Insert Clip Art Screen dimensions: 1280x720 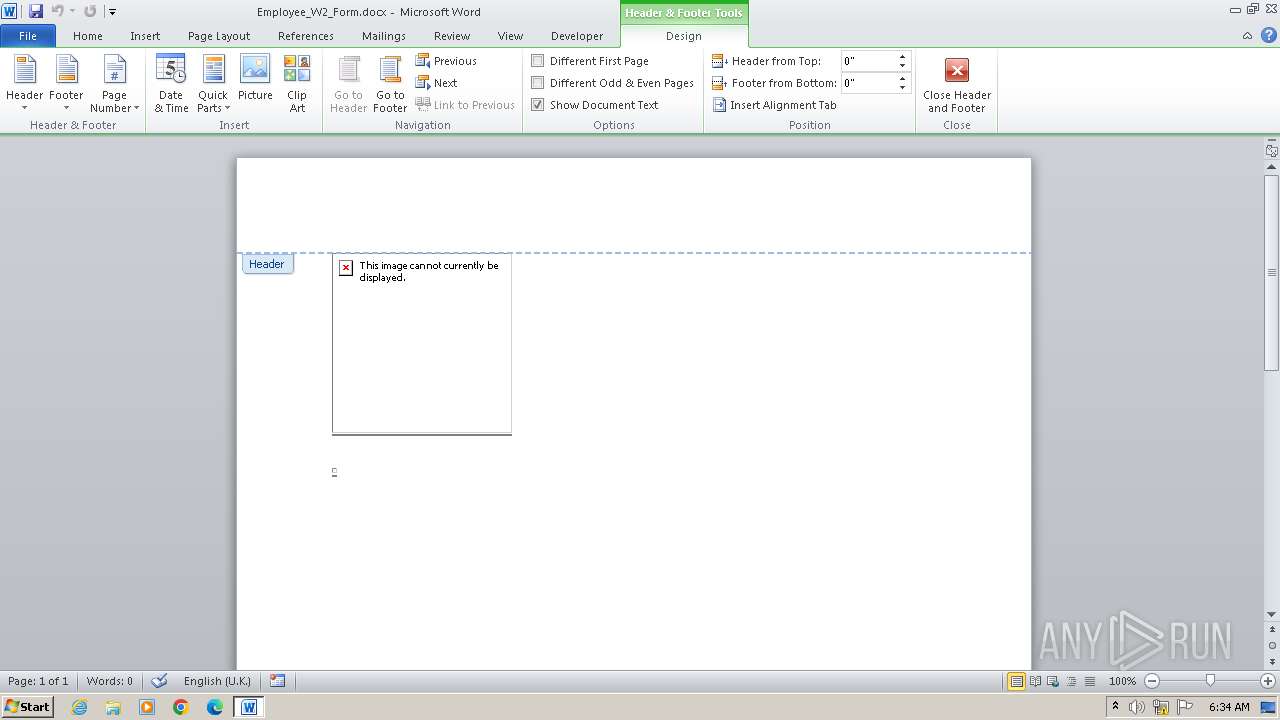[297, 84]
